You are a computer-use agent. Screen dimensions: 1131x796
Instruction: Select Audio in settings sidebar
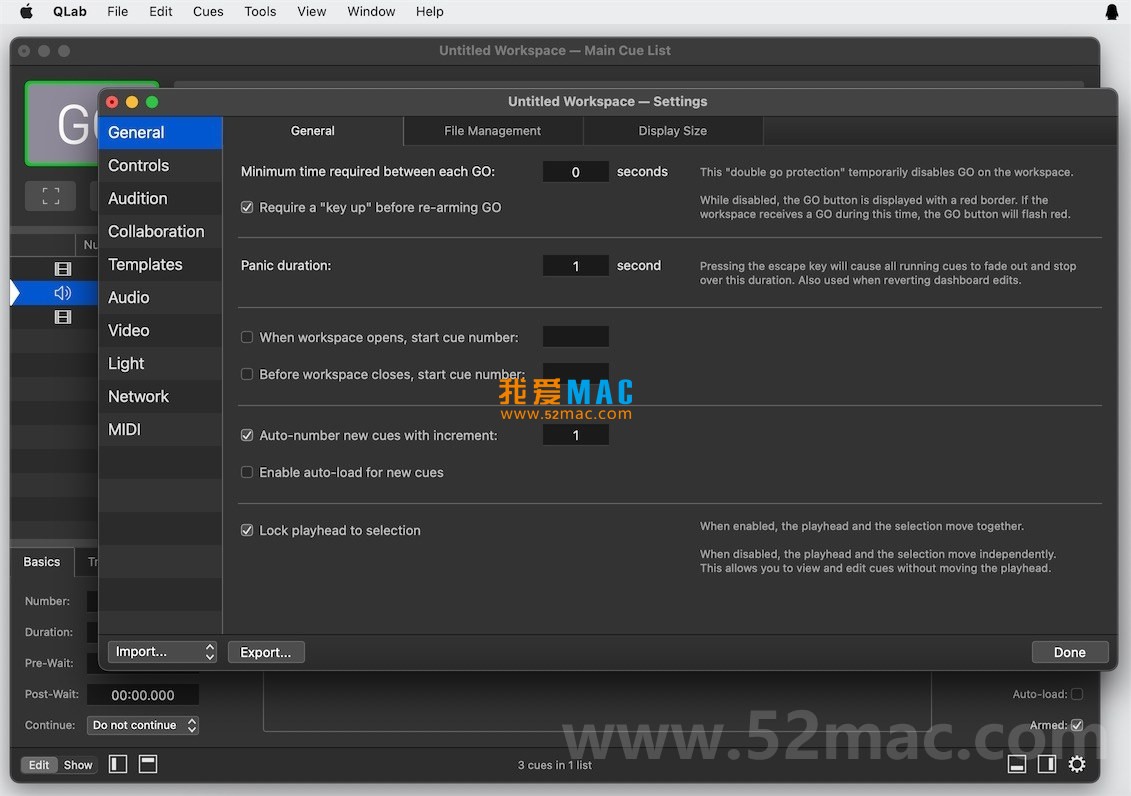(160, 298)
